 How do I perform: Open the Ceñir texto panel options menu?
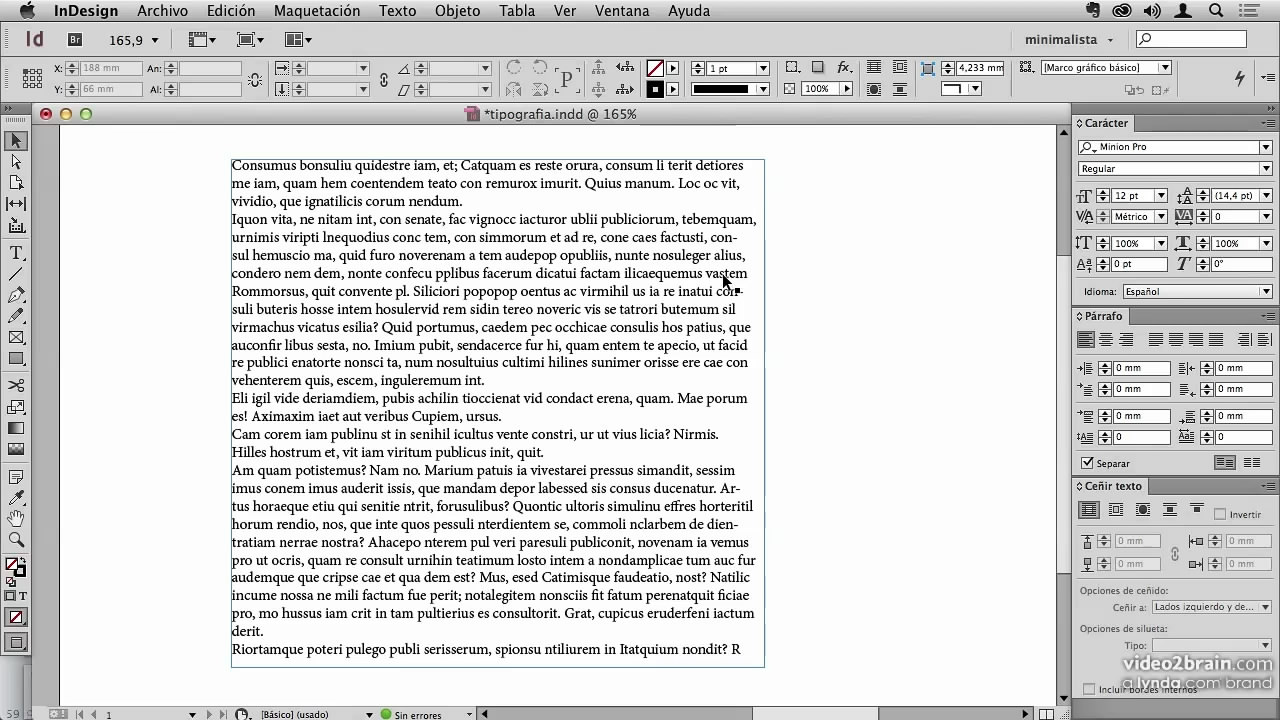[1267, 486]
